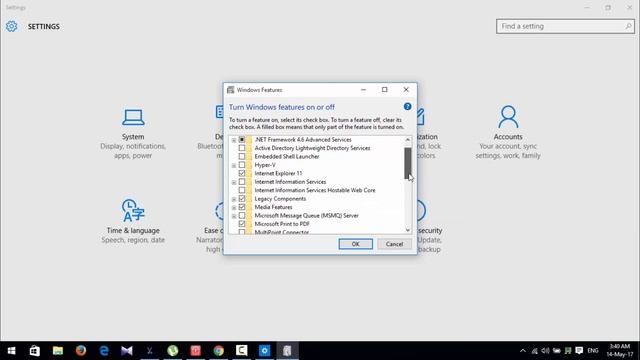Switch to Windows Features taskbar icon
Viewport: 640px width, 360px height.
click(287, 351)
